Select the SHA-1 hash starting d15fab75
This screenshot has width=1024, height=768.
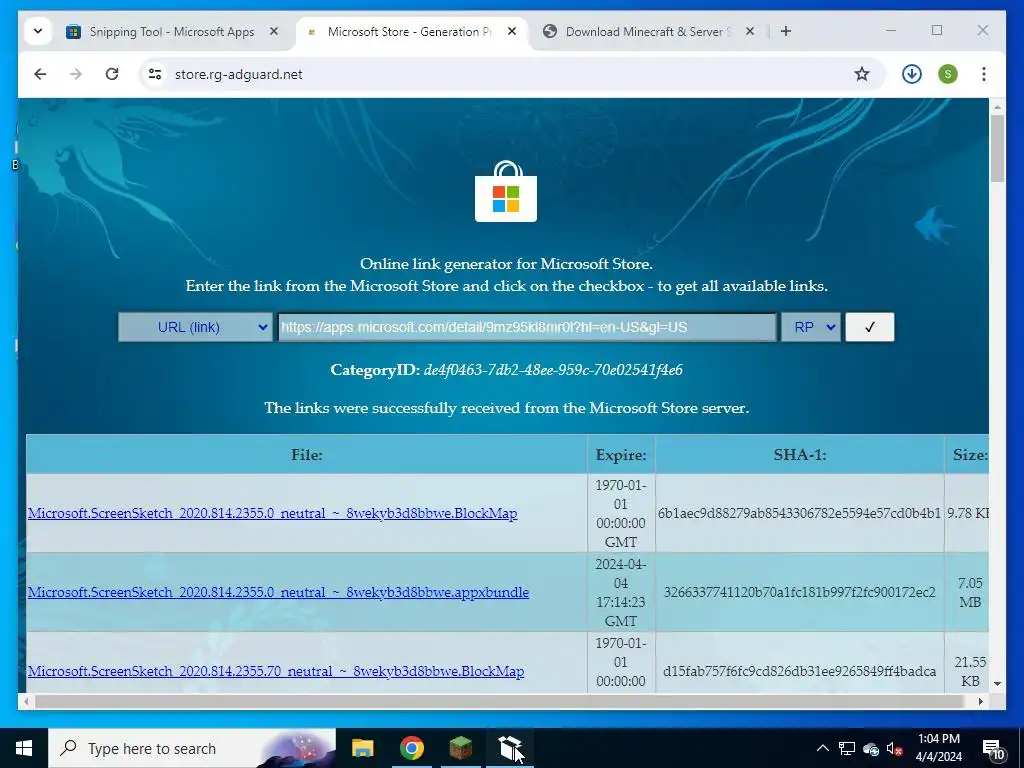pyautogui.click(x=799, y=671)
